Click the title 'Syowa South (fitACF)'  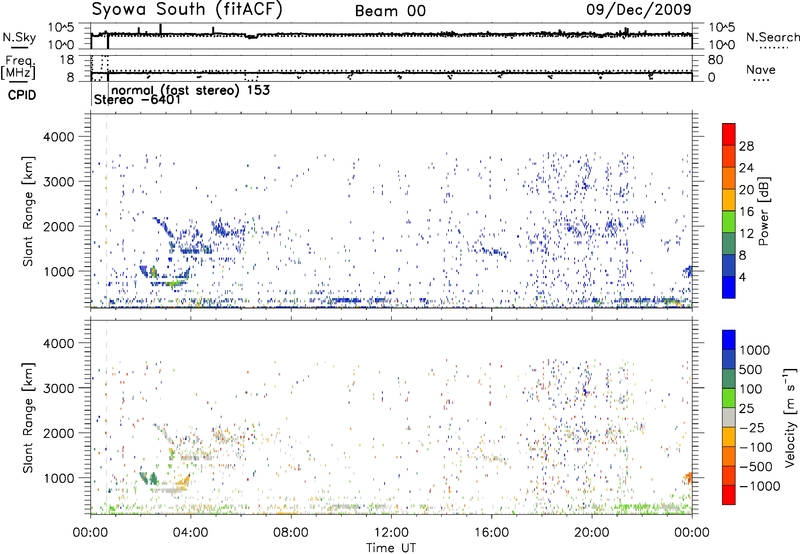187,9
